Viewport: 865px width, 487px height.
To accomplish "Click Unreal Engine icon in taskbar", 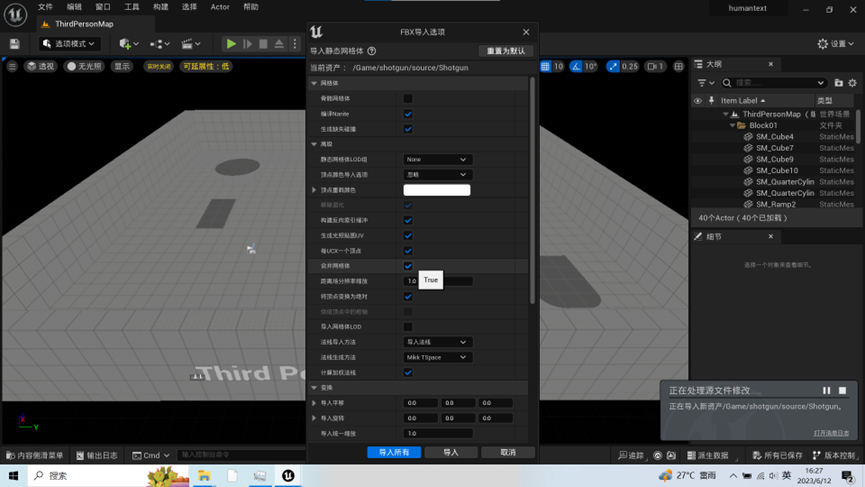I will click(x=288, y=475).
